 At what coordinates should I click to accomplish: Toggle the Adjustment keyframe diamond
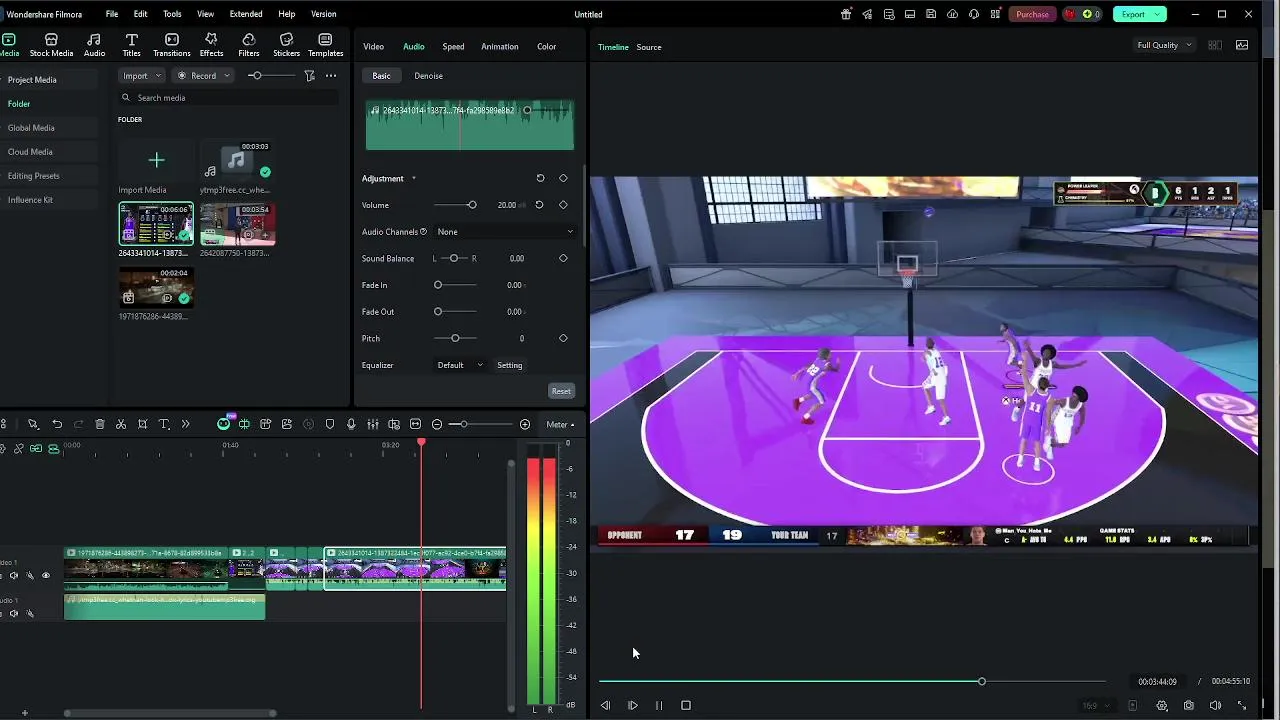563,178
